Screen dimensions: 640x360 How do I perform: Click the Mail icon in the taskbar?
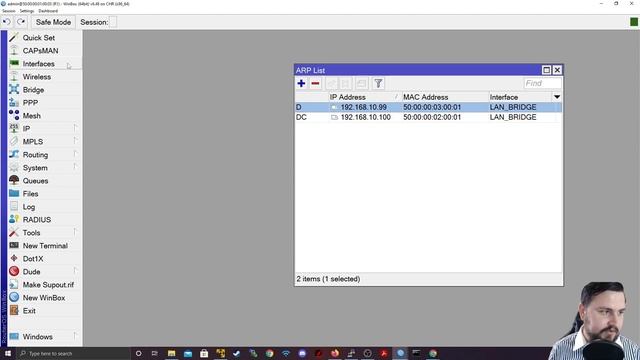click(188, 353)
